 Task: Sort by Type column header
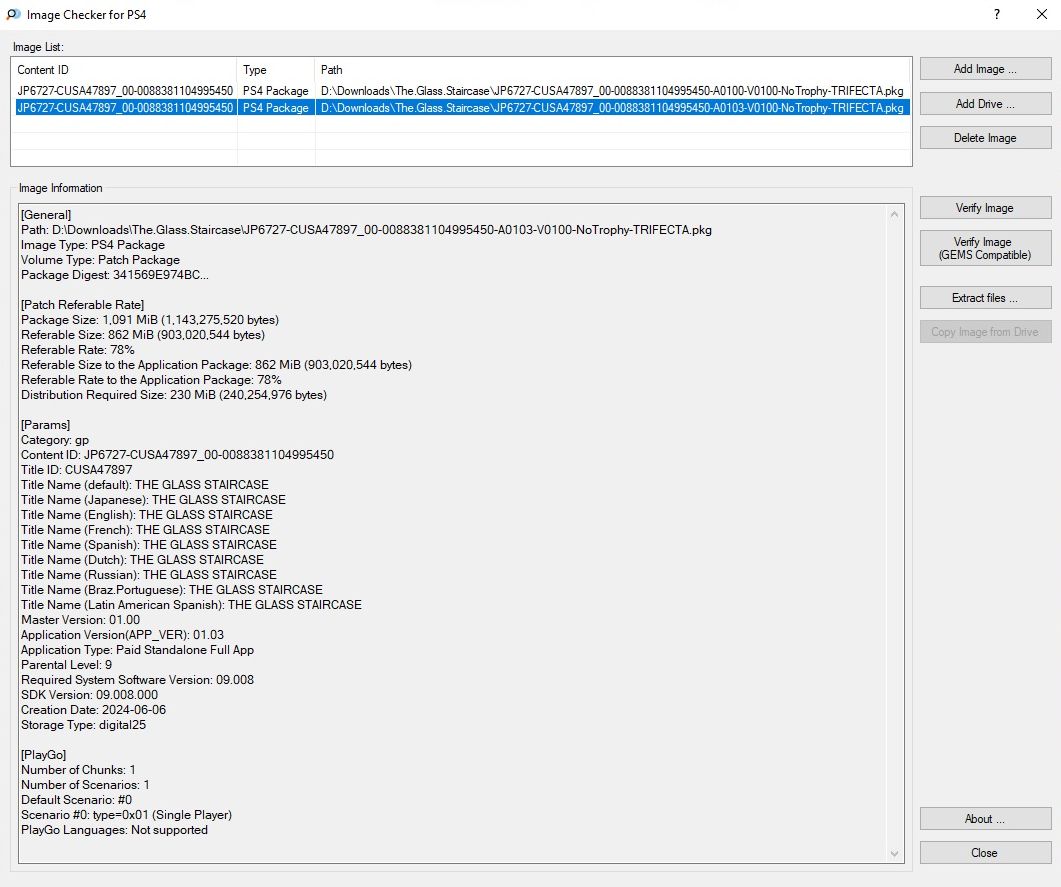(276, 70)
